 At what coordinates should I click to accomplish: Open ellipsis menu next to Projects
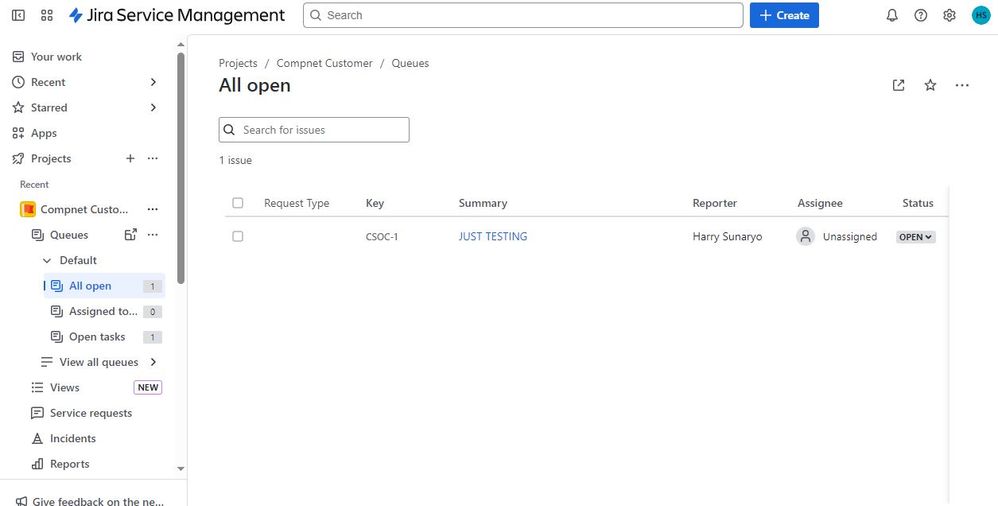click(153, 158)
